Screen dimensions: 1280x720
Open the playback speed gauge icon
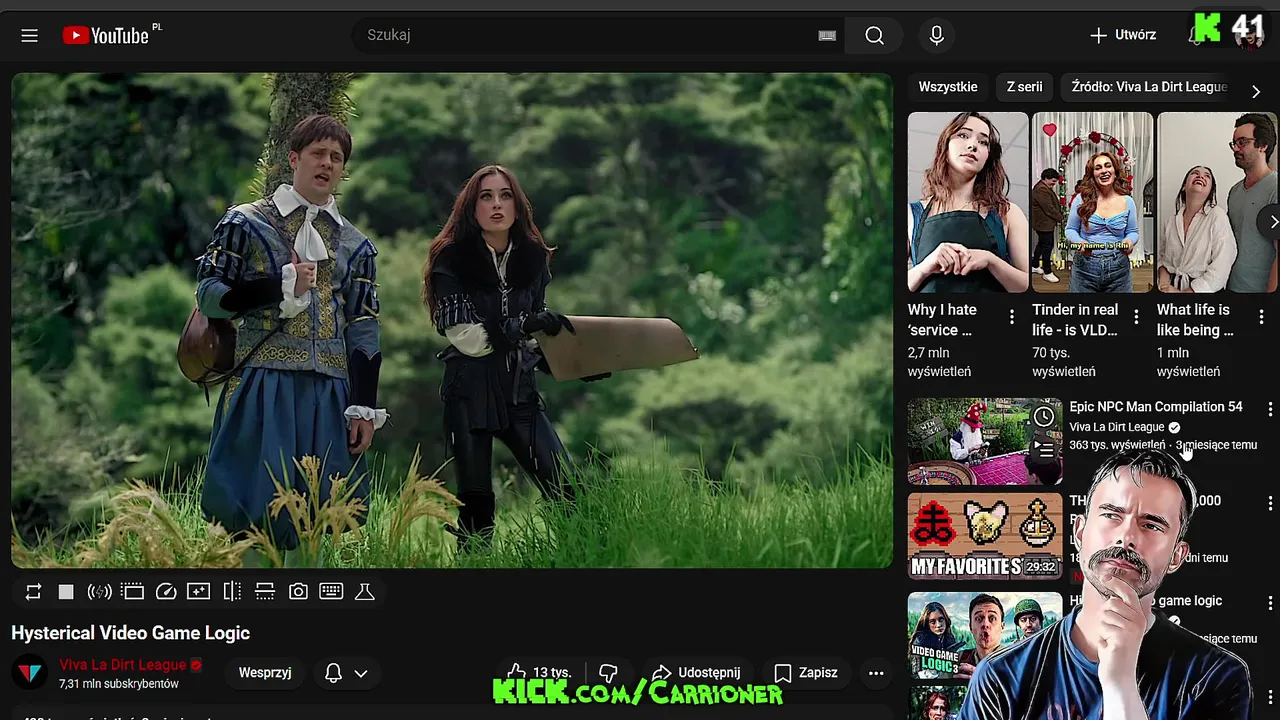(x=166, y=592)
